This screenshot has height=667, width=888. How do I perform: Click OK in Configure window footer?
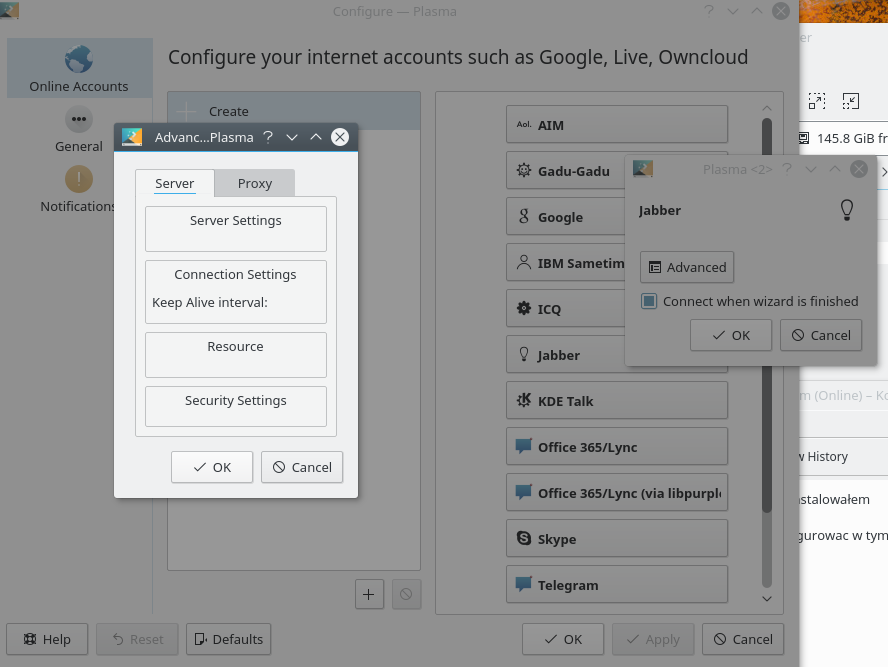click(x=563, y=639)
